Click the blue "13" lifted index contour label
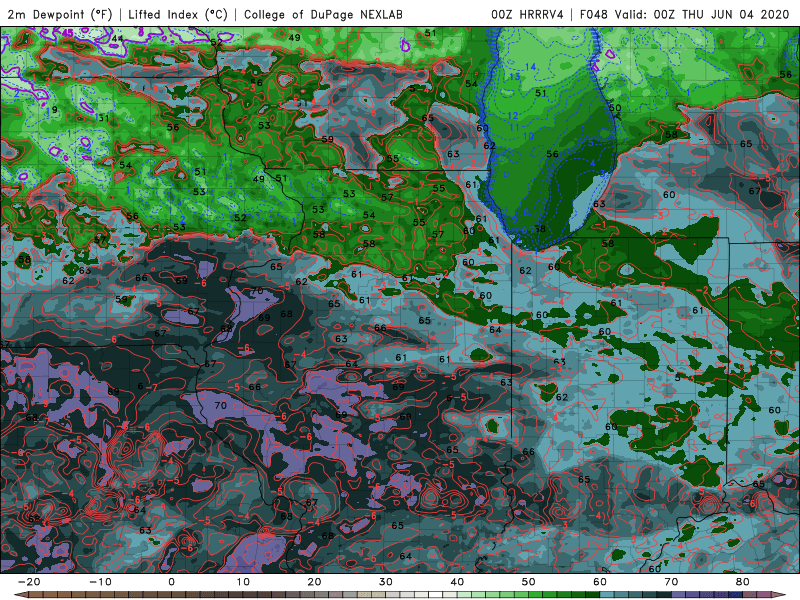The width and height of the screenshot is (800, 600). click(x=514, y=77)
